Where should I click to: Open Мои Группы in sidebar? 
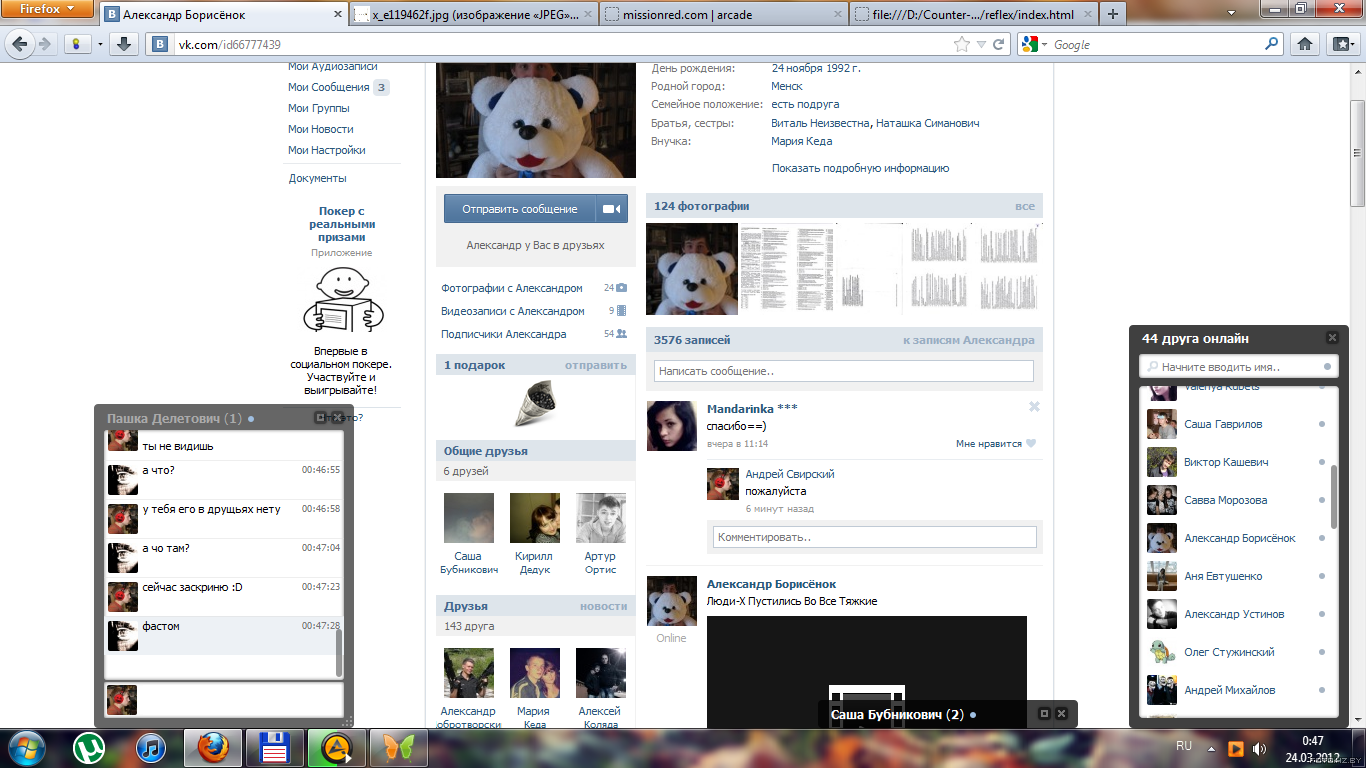click(x=319, y=108)
